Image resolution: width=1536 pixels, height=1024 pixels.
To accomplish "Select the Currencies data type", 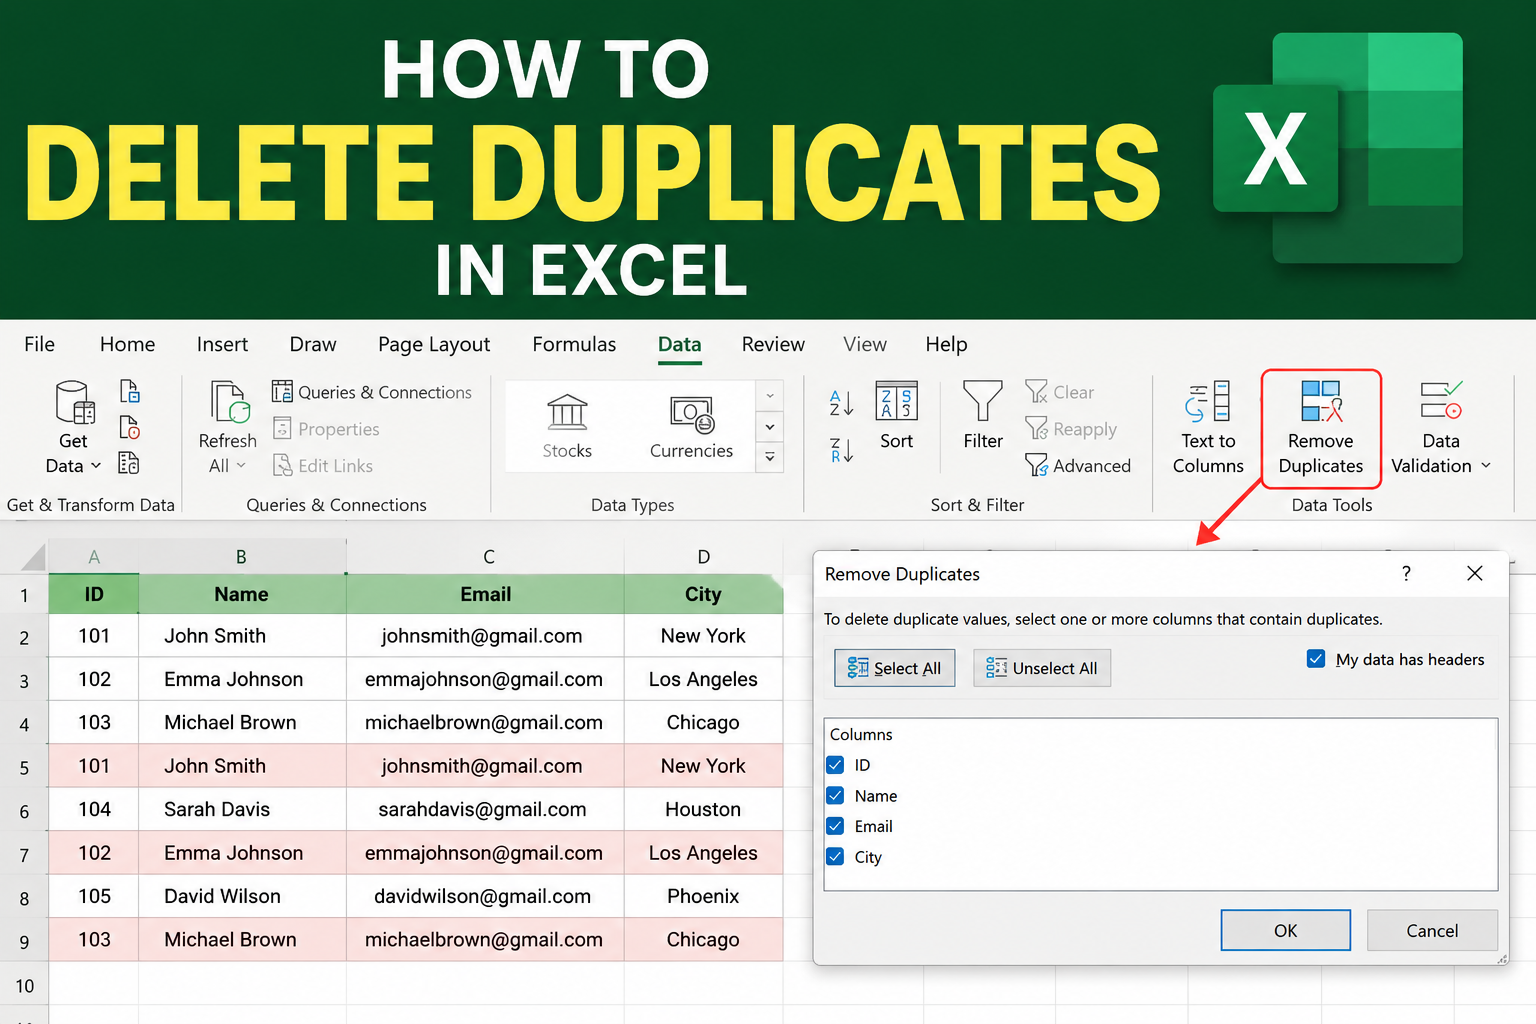I will [691, 427].
